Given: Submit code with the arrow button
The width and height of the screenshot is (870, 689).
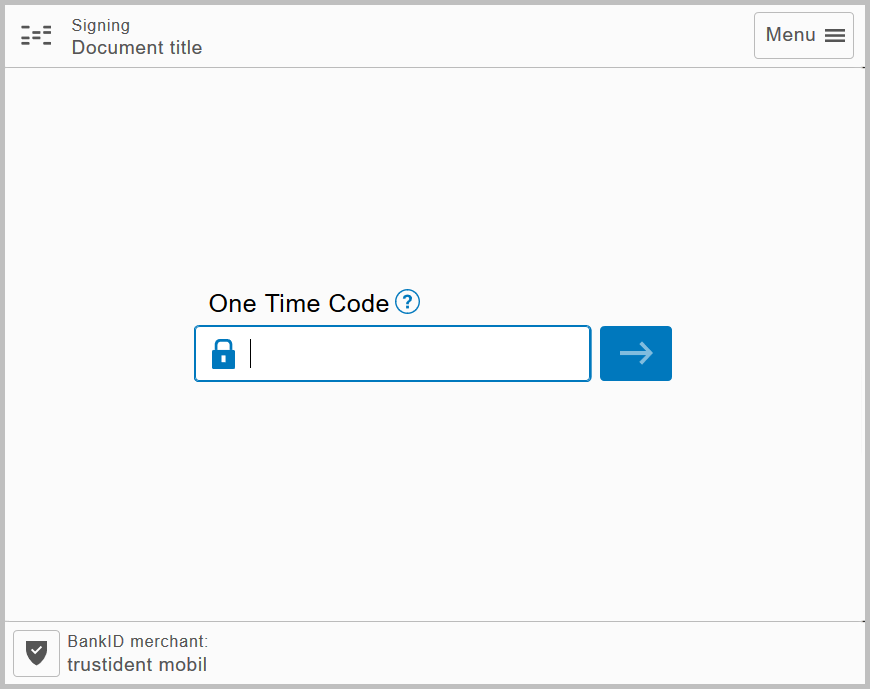Looking at the screenshot, I should click(636, 353).
